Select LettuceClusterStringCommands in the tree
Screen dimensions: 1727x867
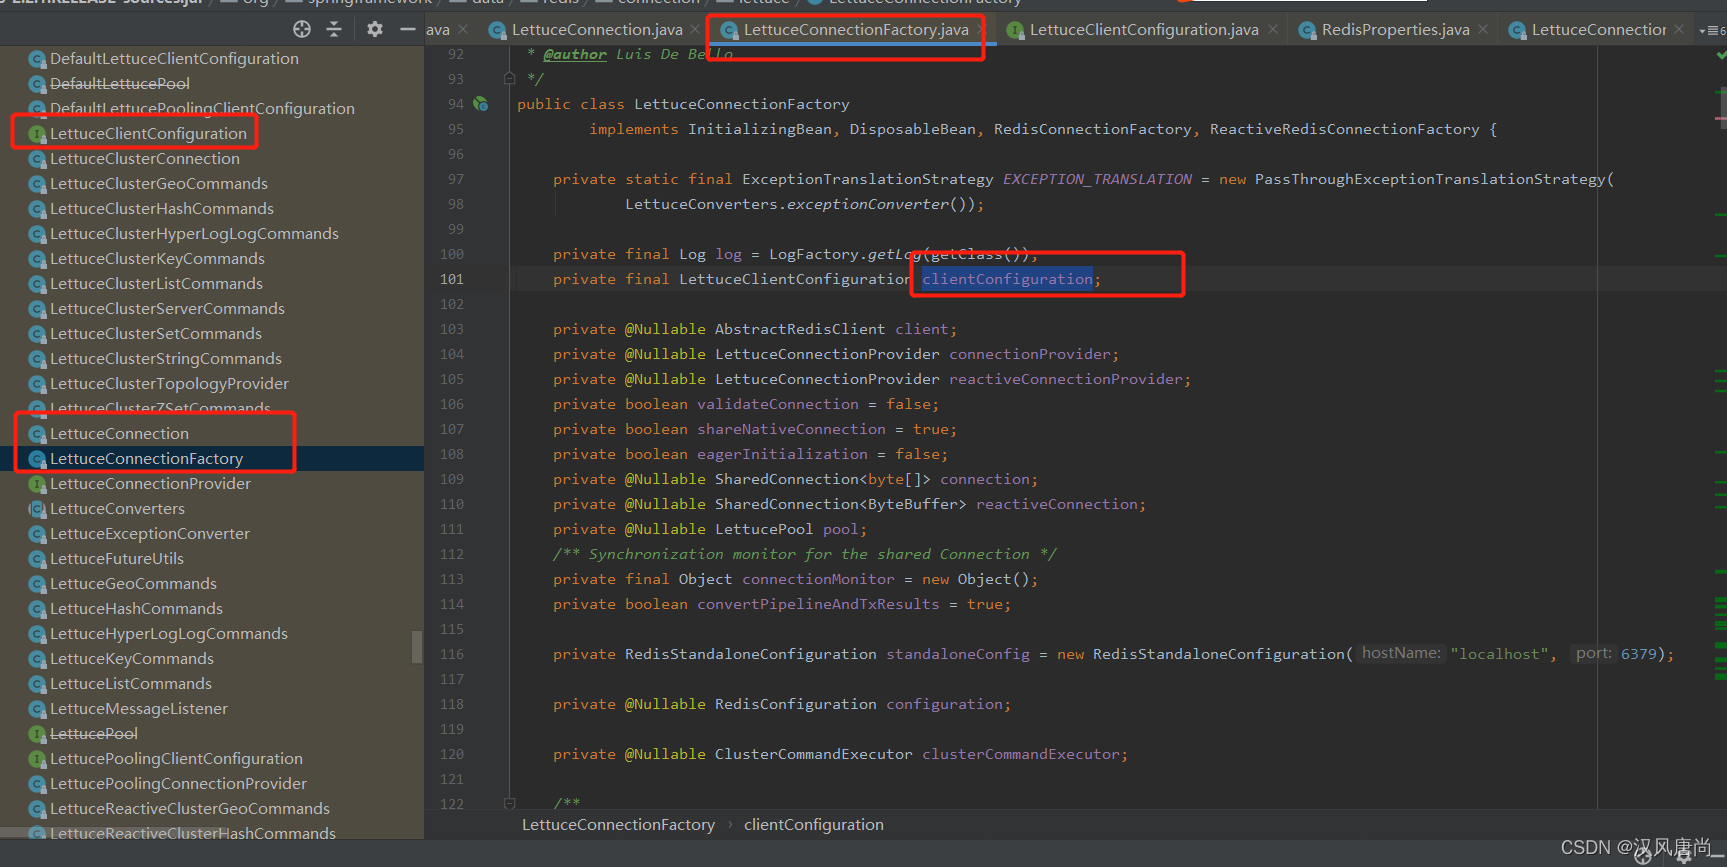(x=166, y=359)
